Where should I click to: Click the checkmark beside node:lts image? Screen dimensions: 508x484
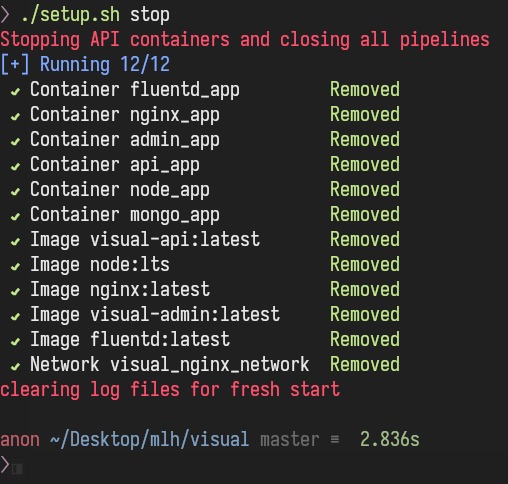coord(15,266)
